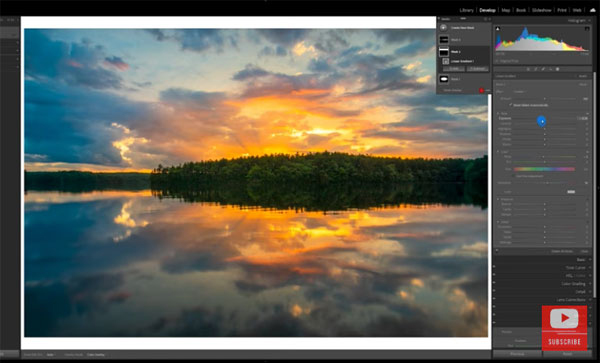Click the sunset photo in the preview

click(x=256, y=183)
